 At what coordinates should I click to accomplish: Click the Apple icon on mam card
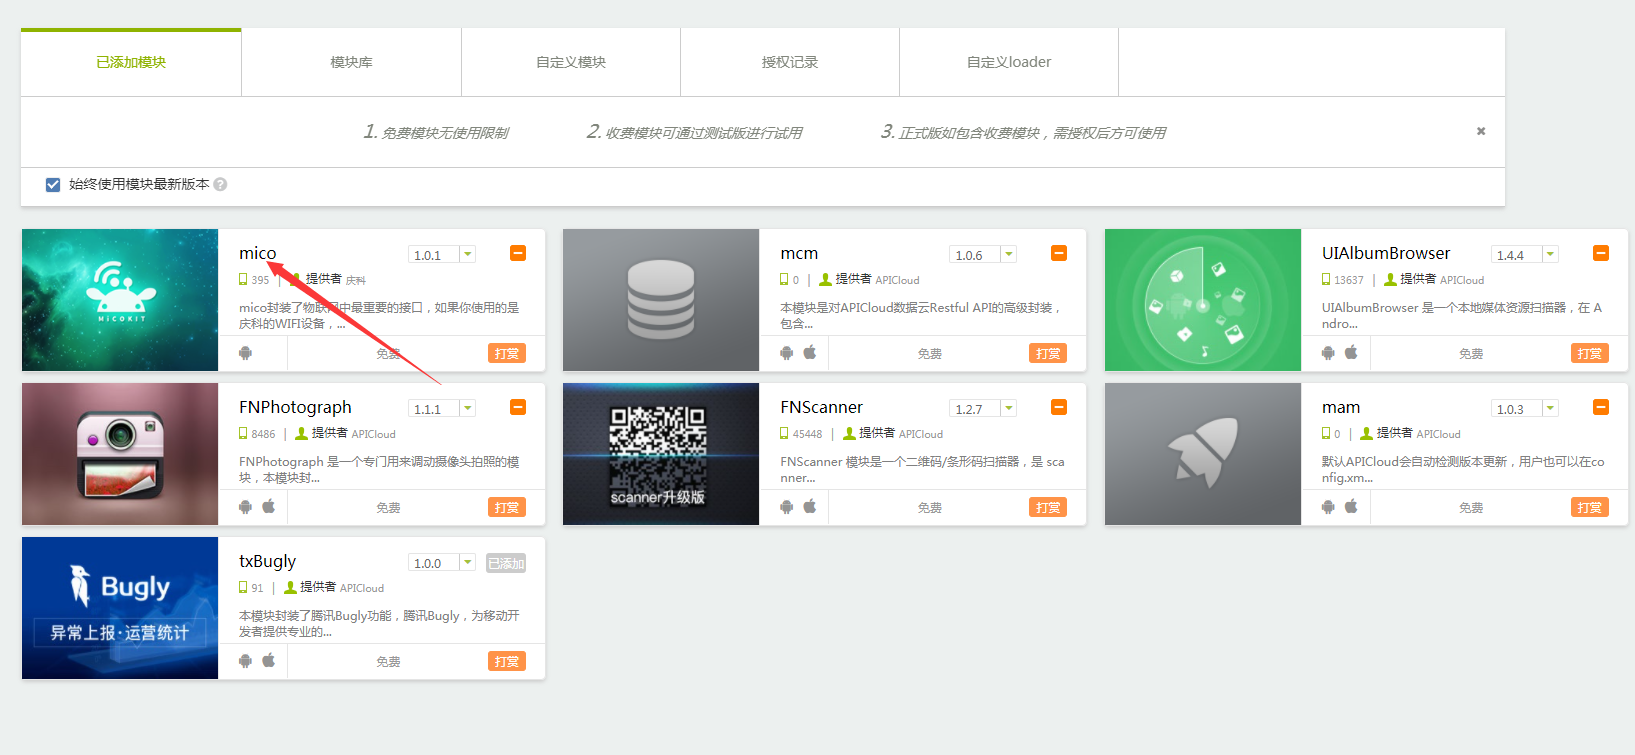click(1351, 506)
